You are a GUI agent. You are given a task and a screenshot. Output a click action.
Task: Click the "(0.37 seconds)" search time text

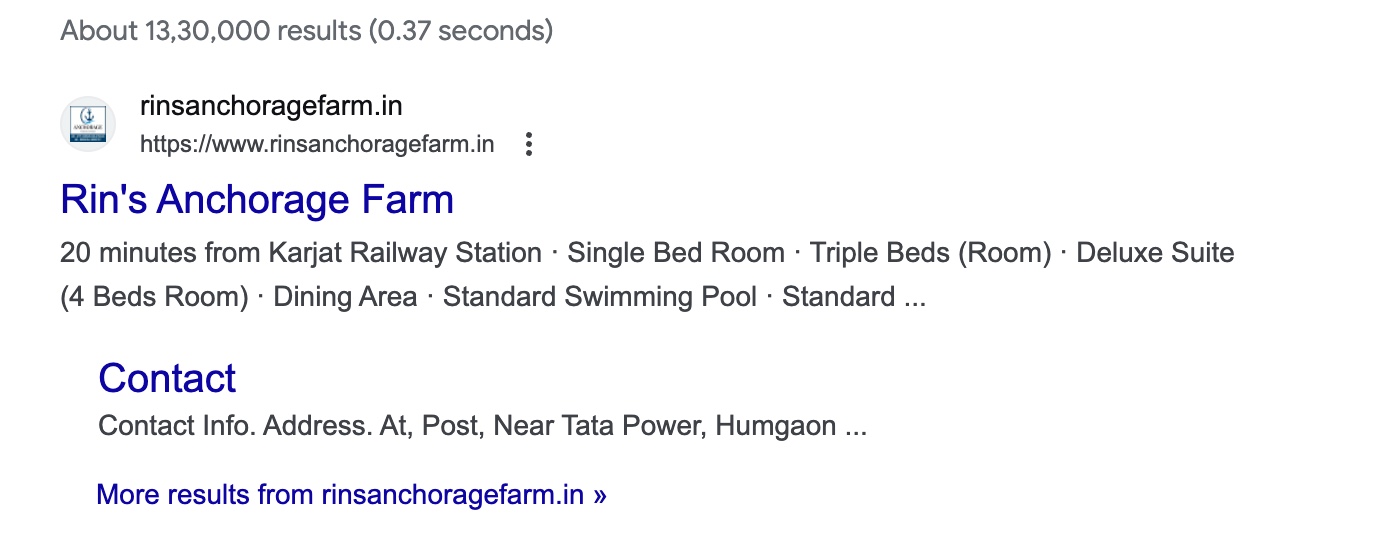tap(460, 30)
